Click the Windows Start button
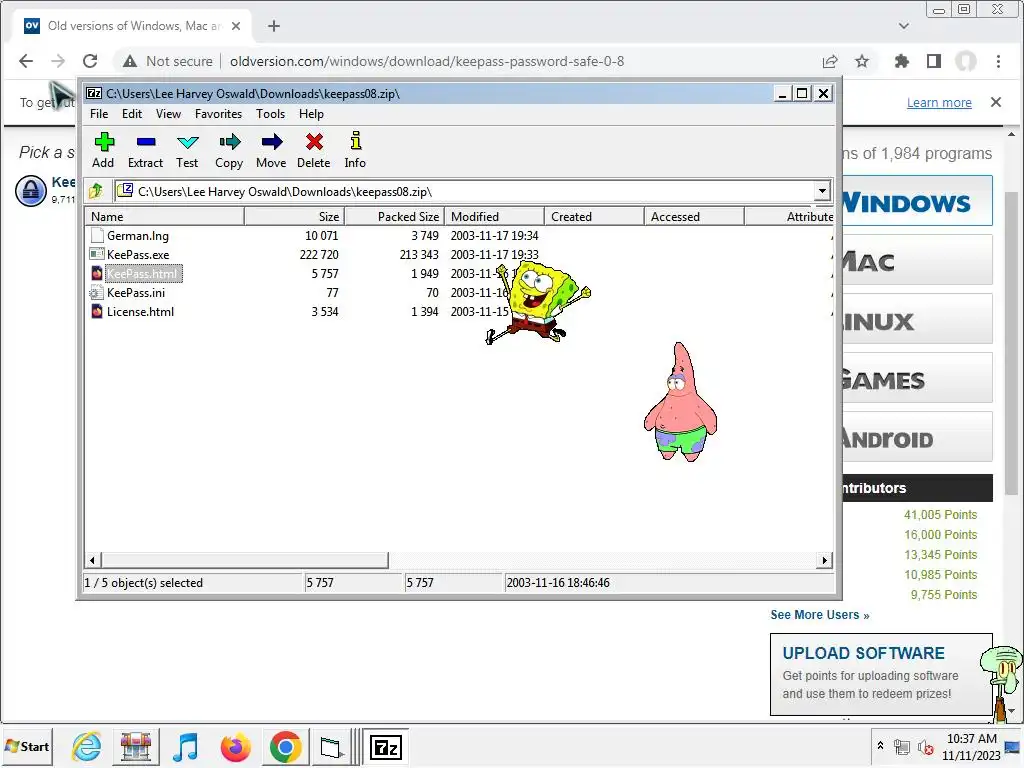 [27, 746]
